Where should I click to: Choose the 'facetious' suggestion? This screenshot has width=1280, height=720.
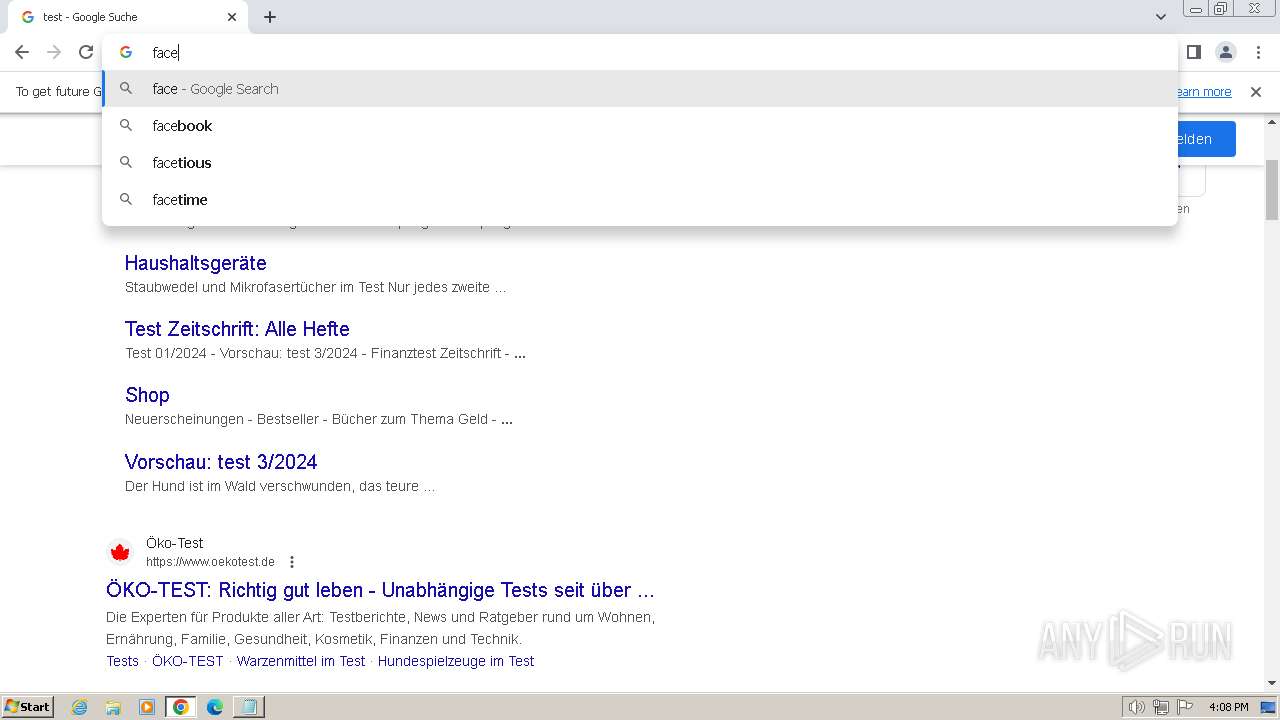pyautogui.click(x=640, y=163)
